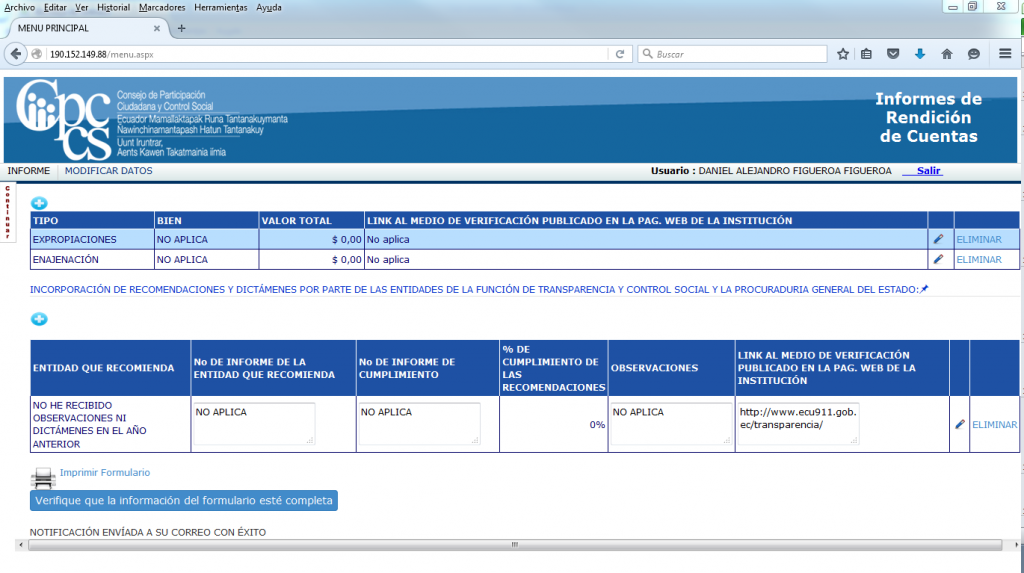Click ELIMINAR link in EXPROPIACIONES row

(978, 240)
